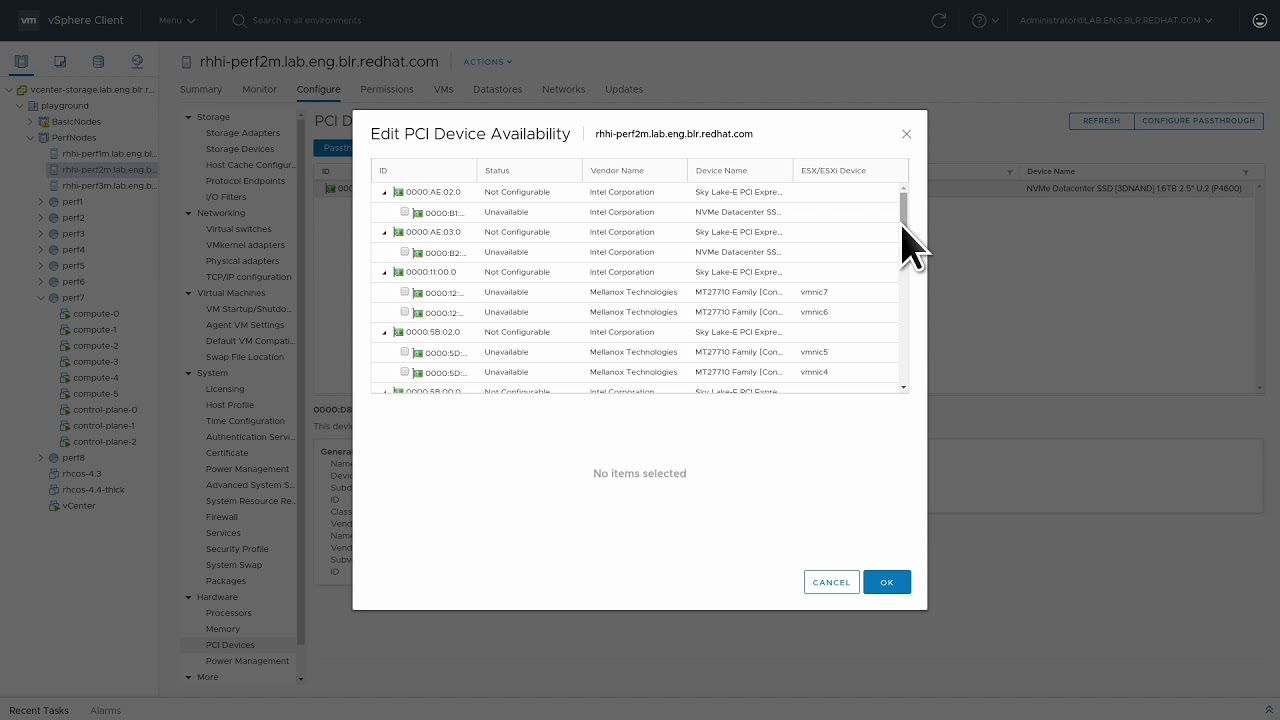Click the search in all environments field
The image size is (1280, 720).
pyautogui.click(x=307, y=20)
